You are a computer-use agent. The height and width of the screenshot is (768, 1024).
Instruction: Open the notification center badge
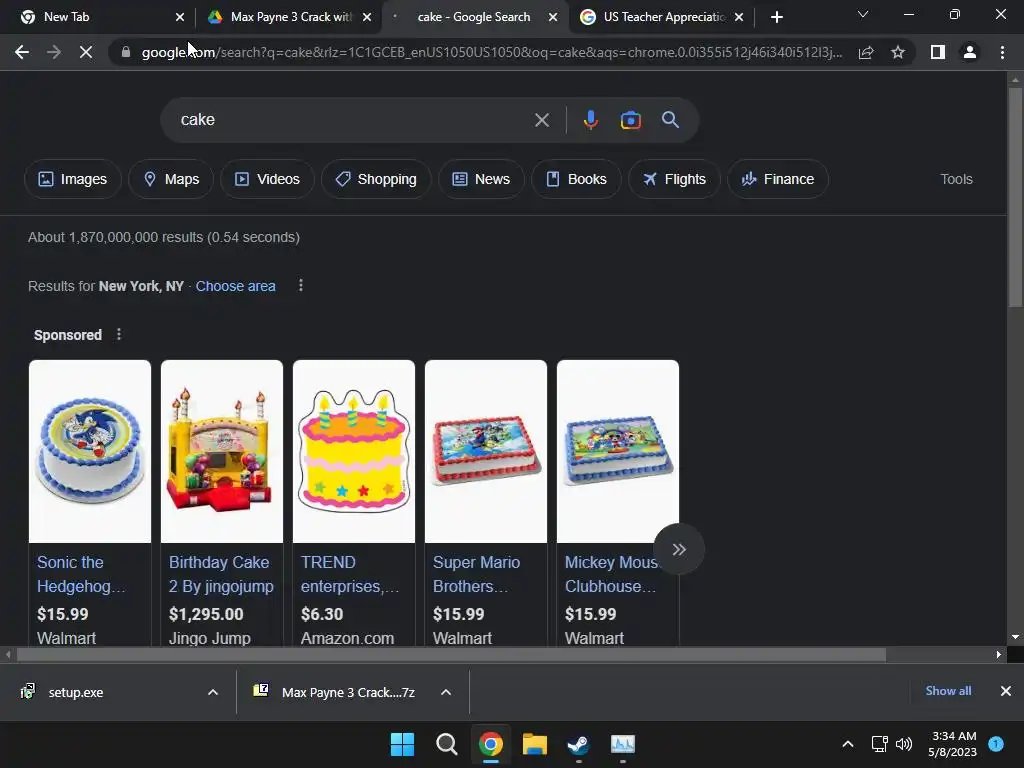(996, 744)
